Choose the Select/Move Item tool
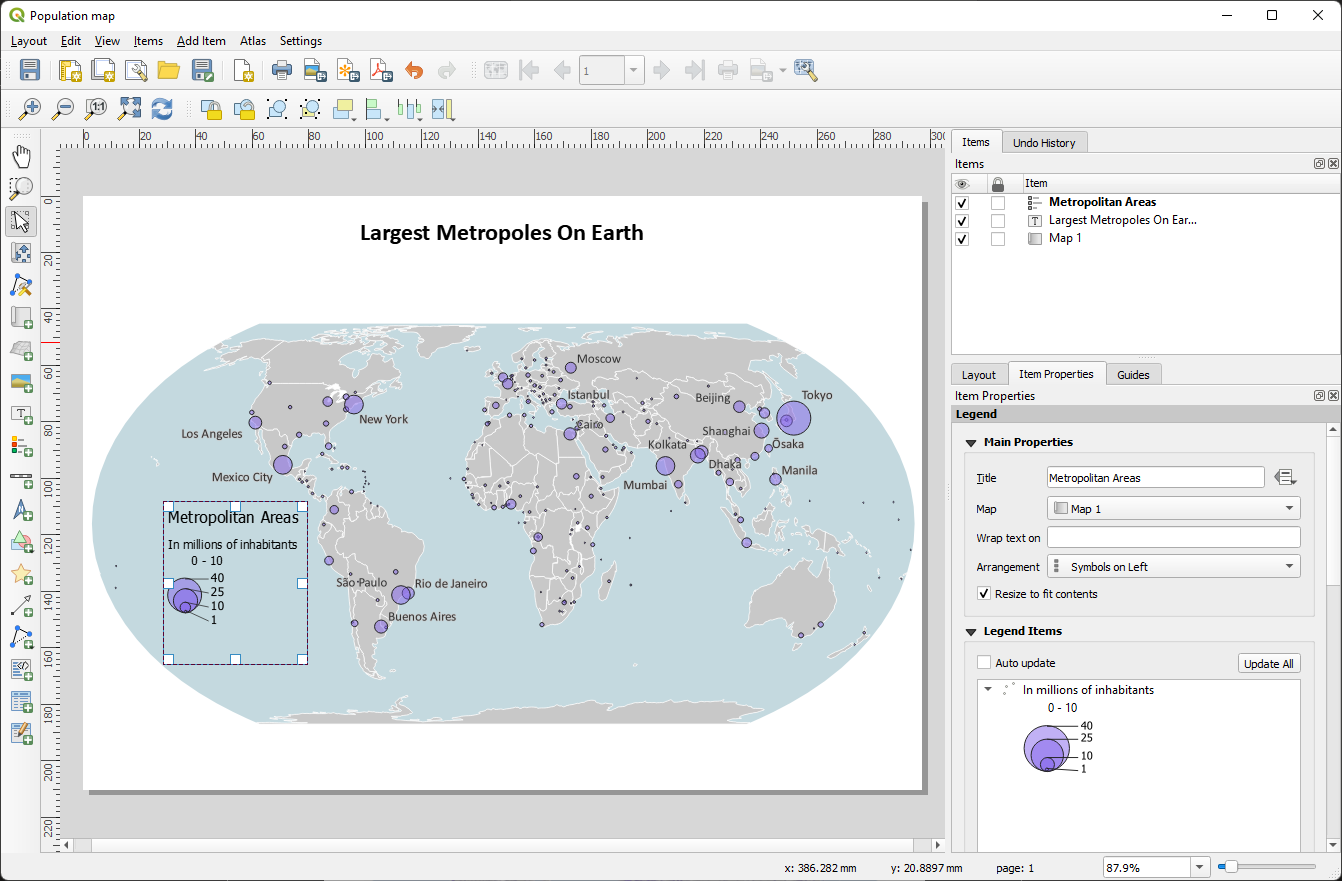Screen dimensions: 1342x881 21,221
